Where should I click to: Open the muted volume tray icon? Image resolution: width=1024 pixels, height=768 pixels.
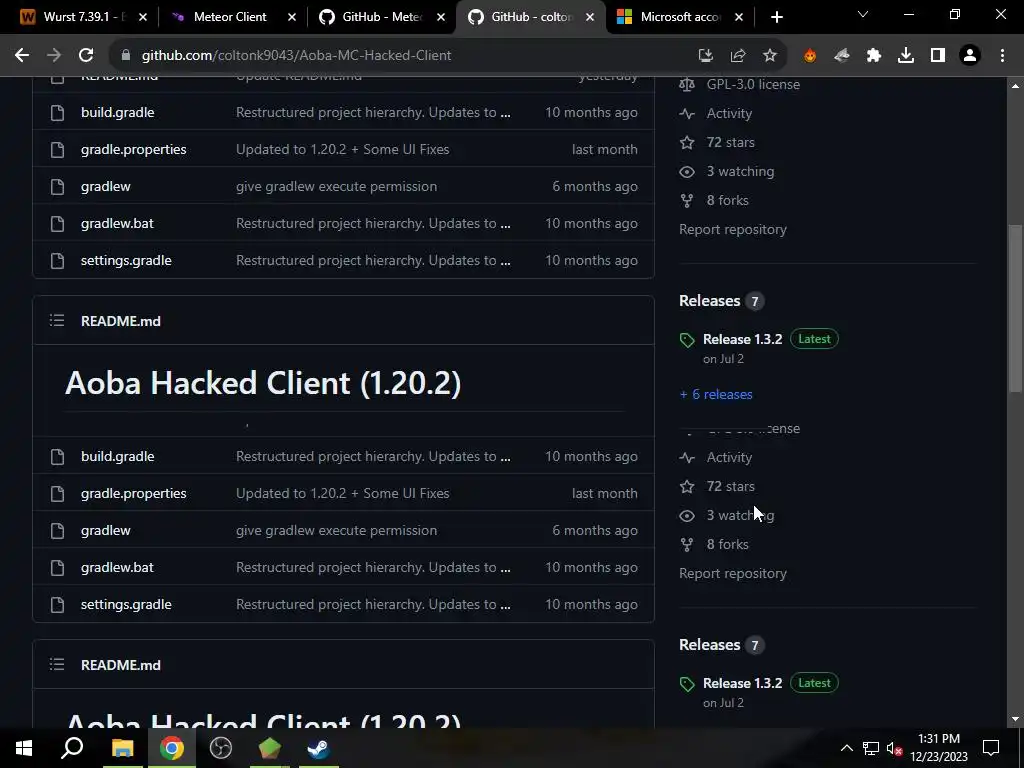(x=895, y=748)
